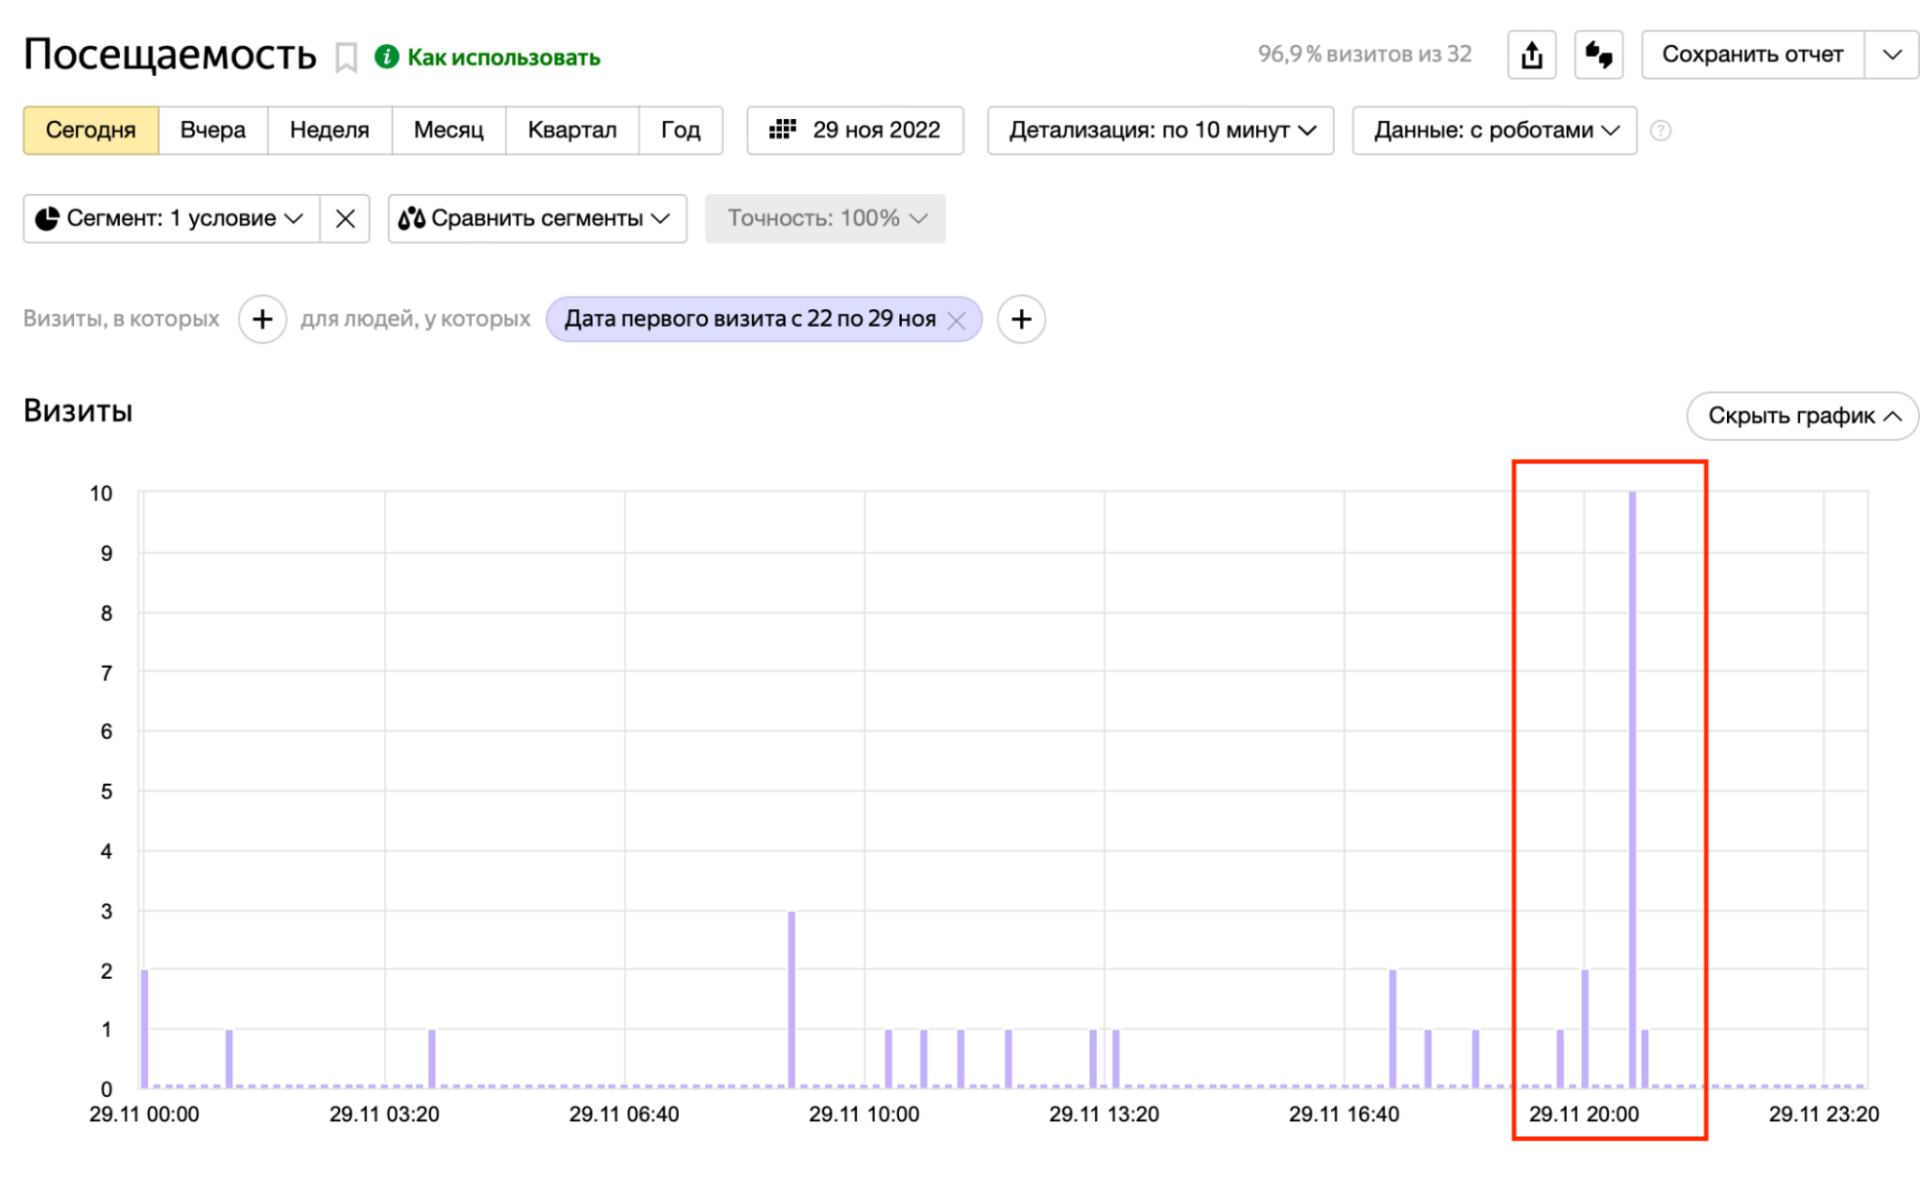
Task: Add a visit condition with the plus button
Action: [x=262, y=319]
